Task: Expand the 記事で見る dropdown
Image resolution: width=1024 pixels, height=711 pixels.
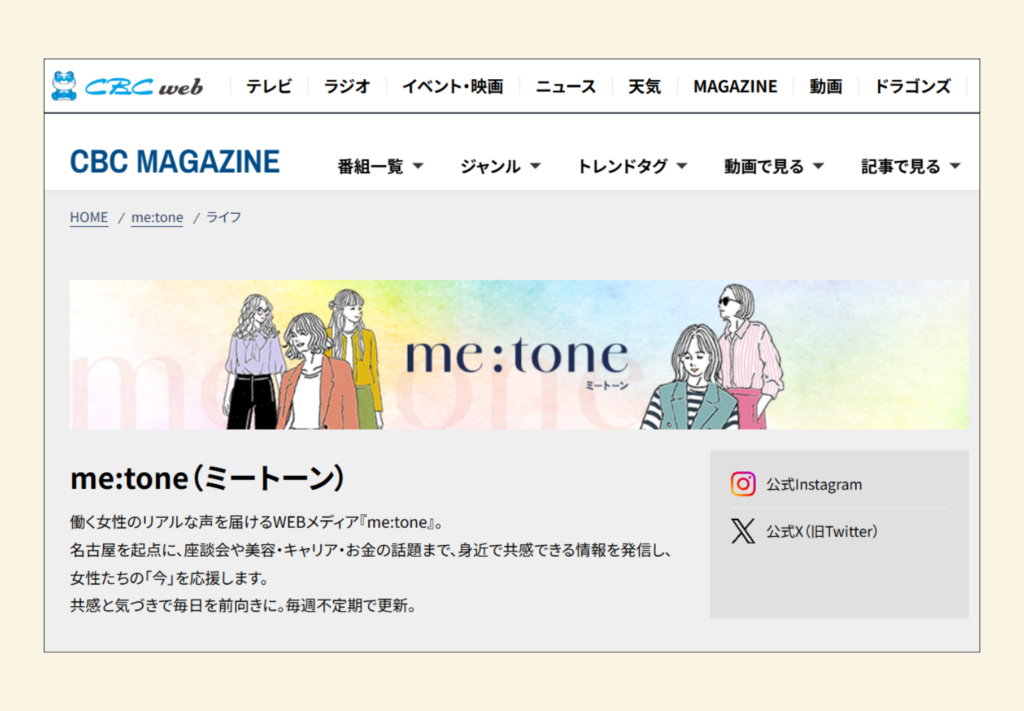Action: tap(910, 167)
